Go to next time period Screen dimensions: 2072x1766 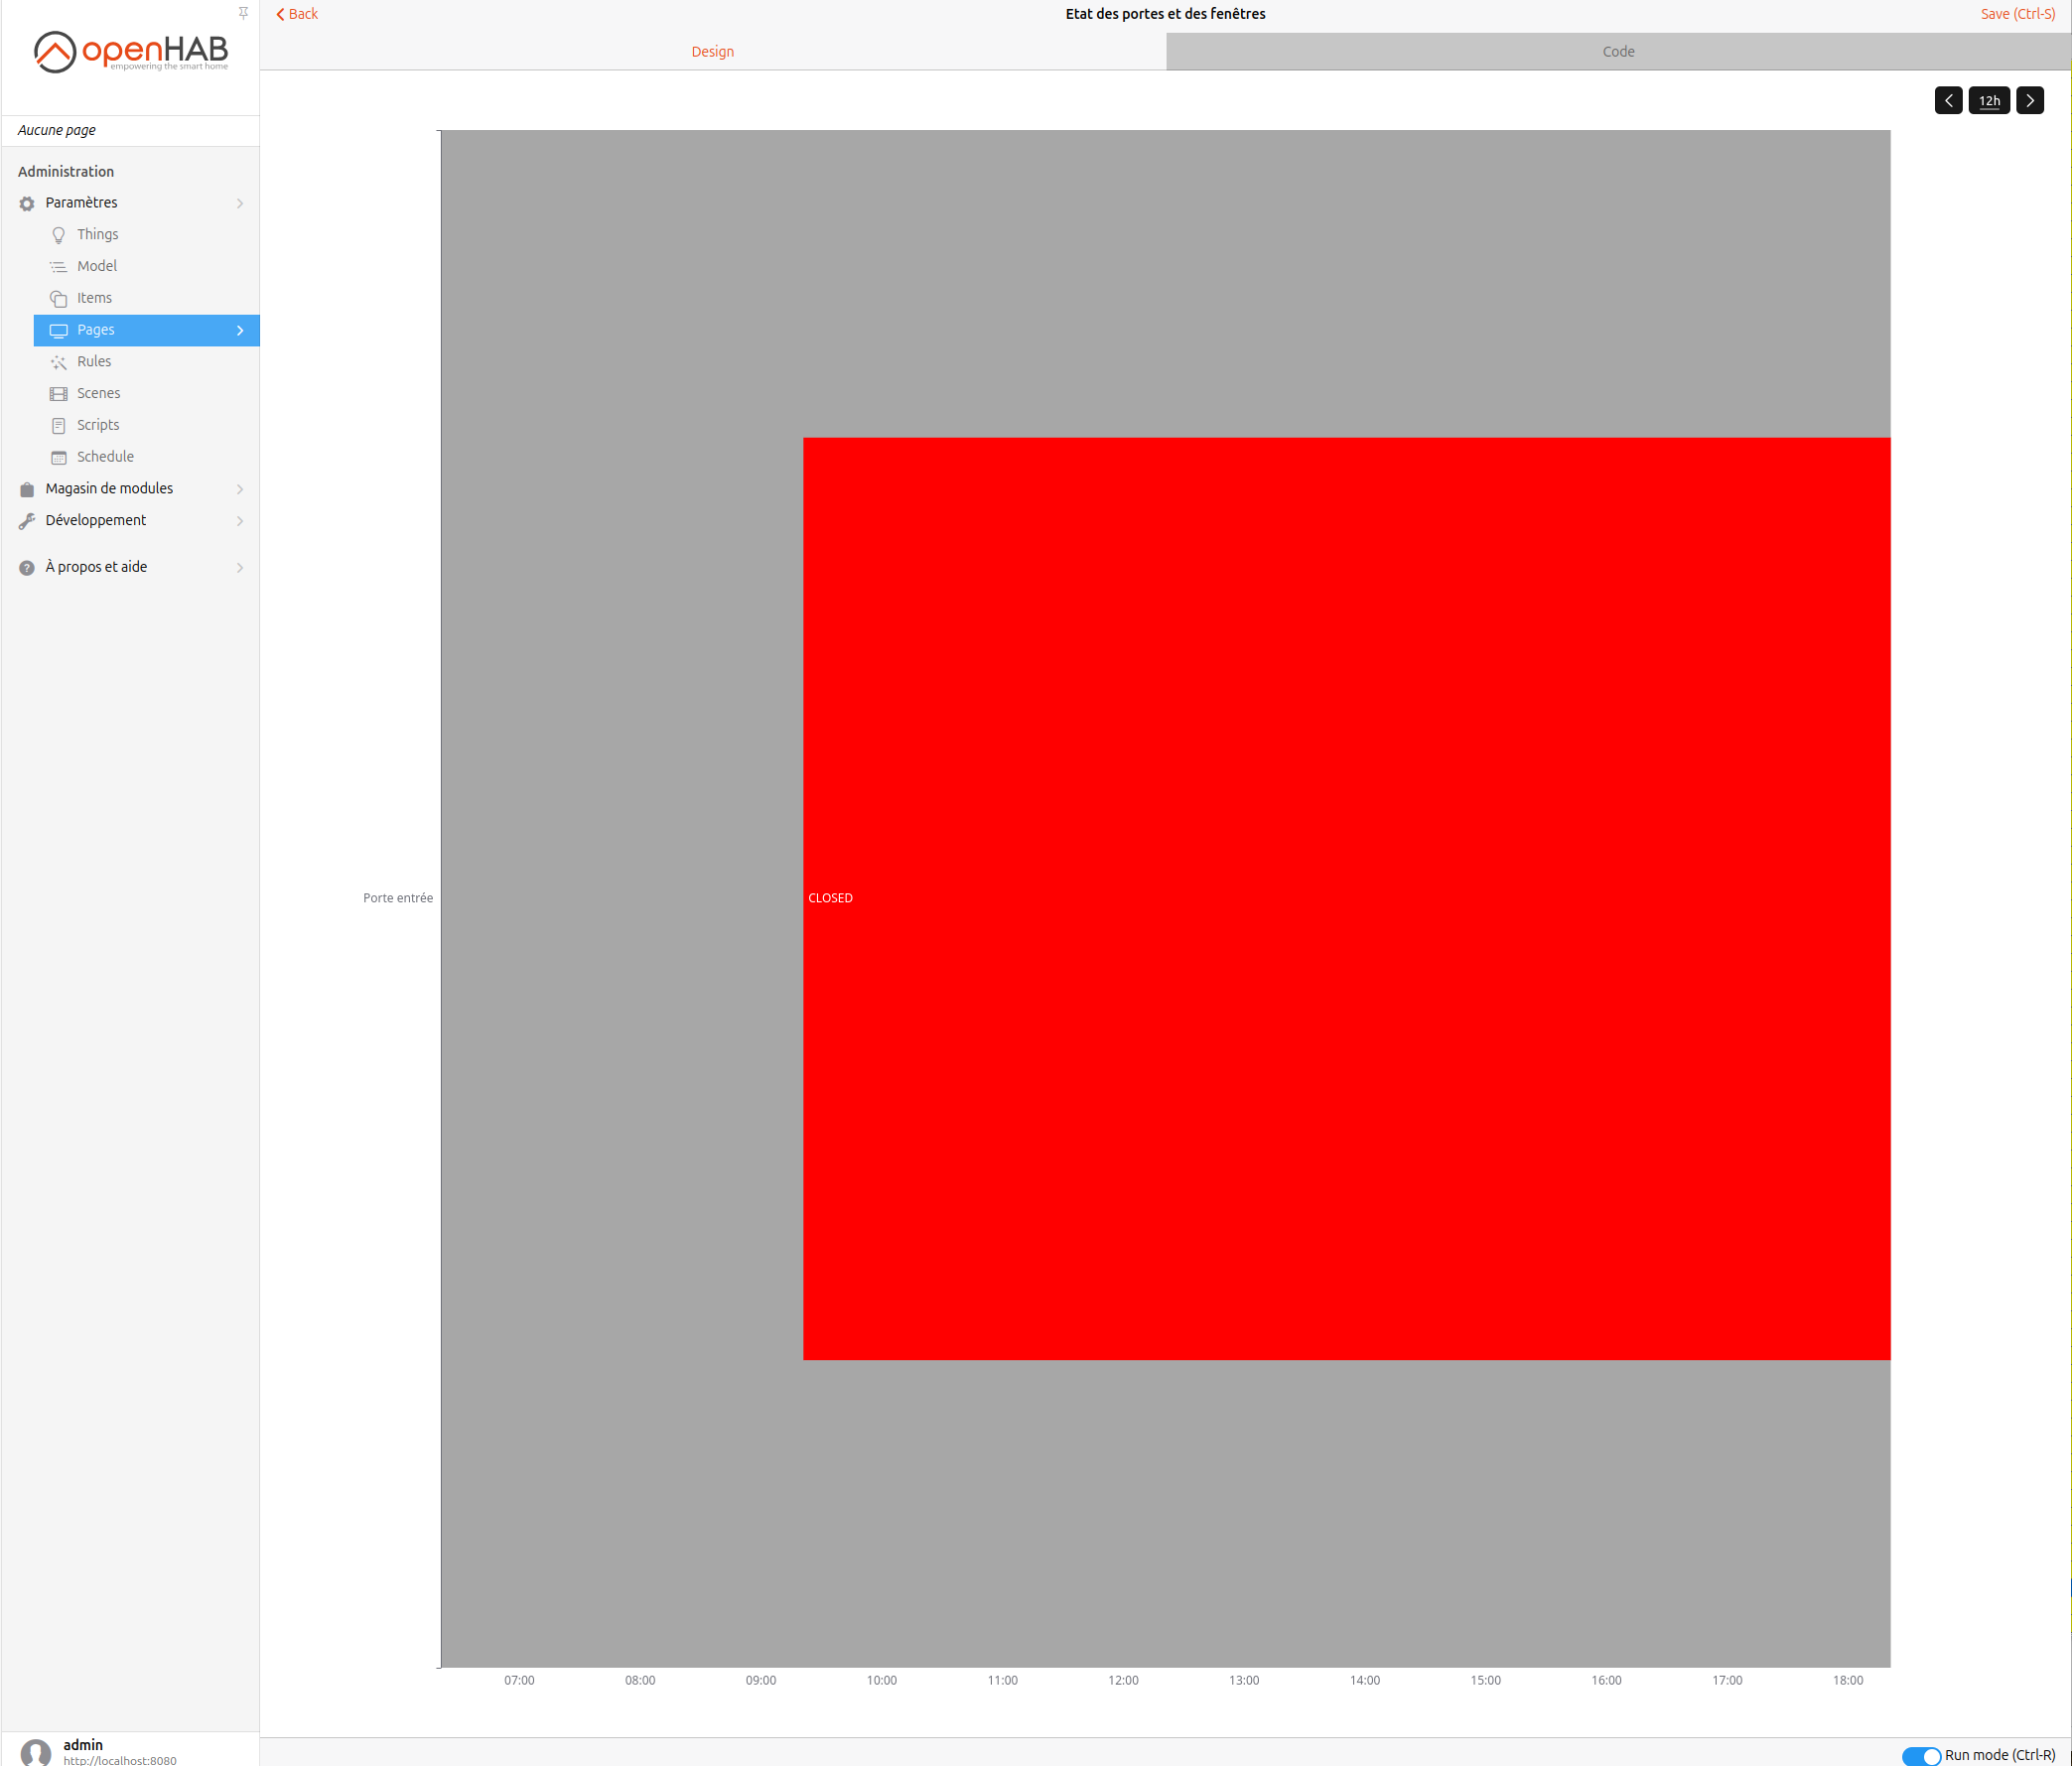[x=2029, y=100]
